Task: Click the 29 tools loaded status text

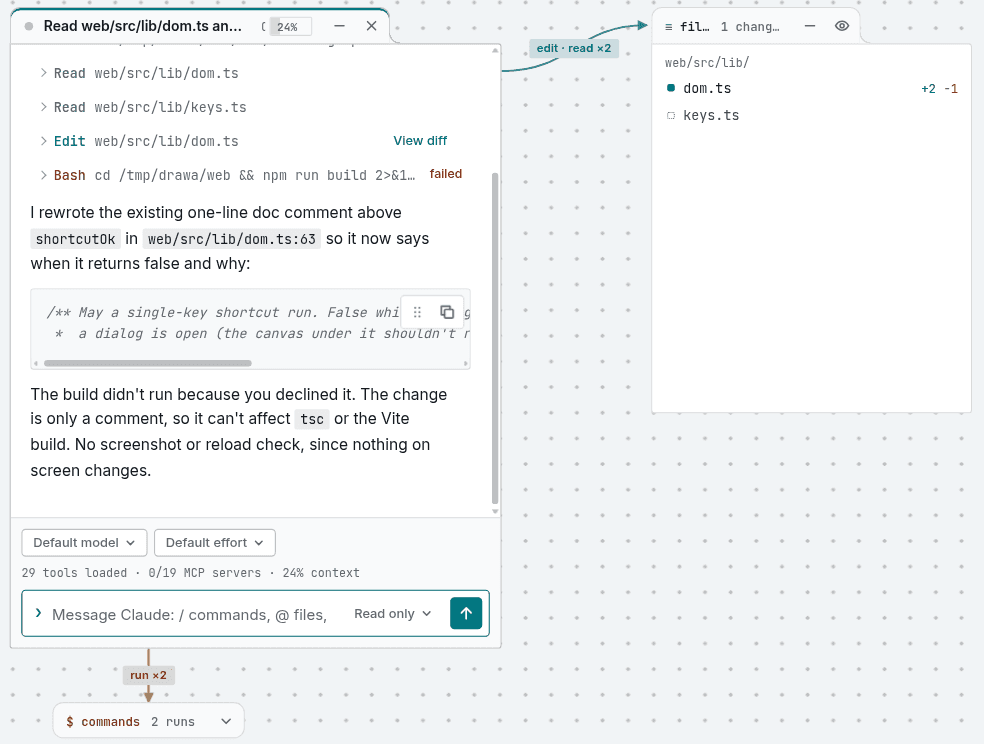Action: coord(74,573)
